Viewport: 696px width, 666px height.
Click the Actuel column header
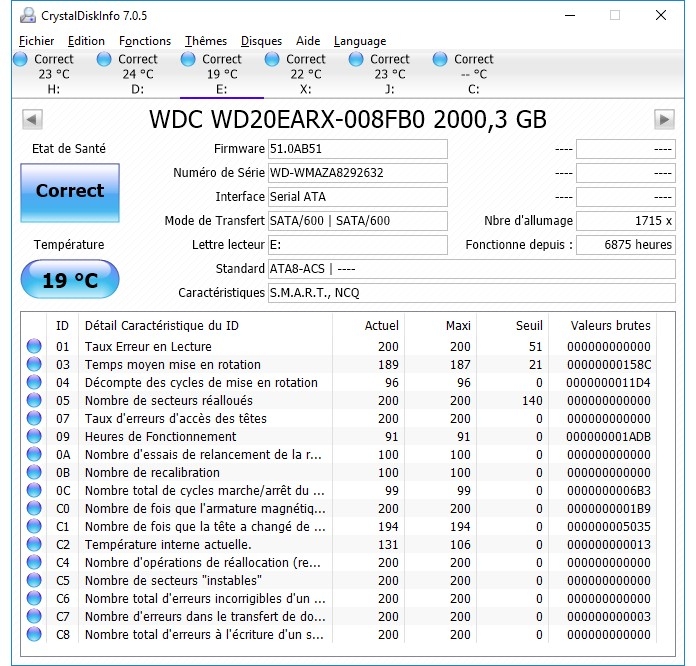(368, 325)
